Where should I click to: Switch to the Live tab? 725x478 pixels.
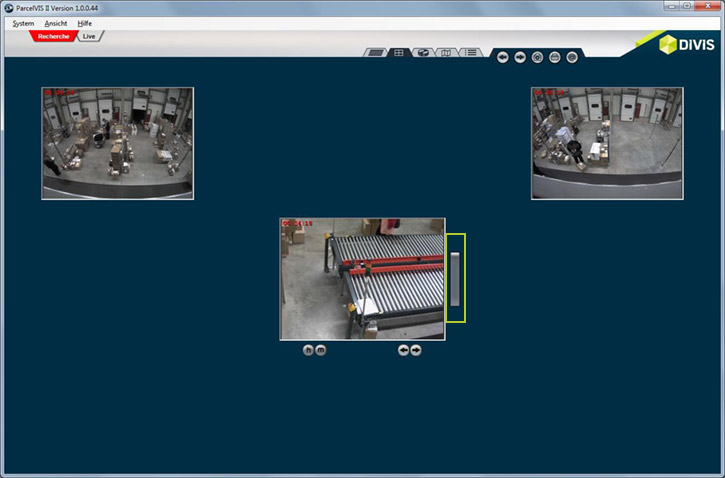coord(89,36)
